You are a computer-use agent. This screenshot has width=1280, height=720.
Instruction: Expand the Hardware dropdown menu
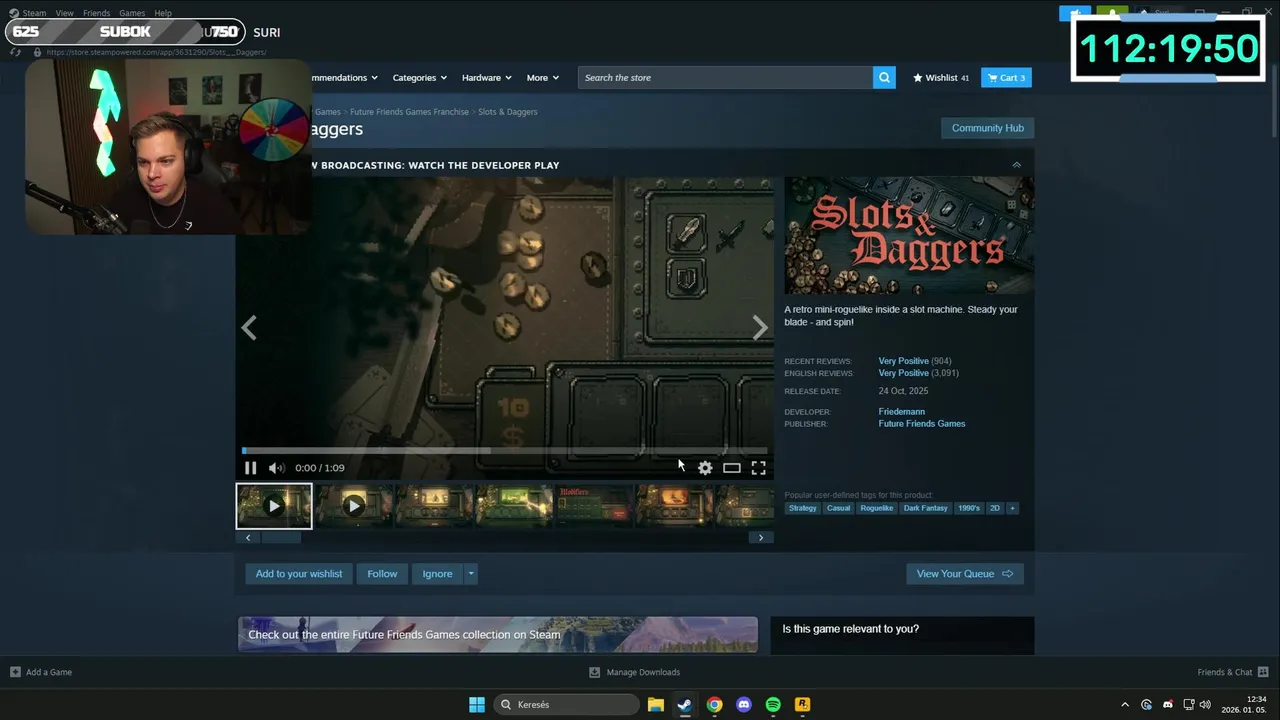tap(487, 78)
